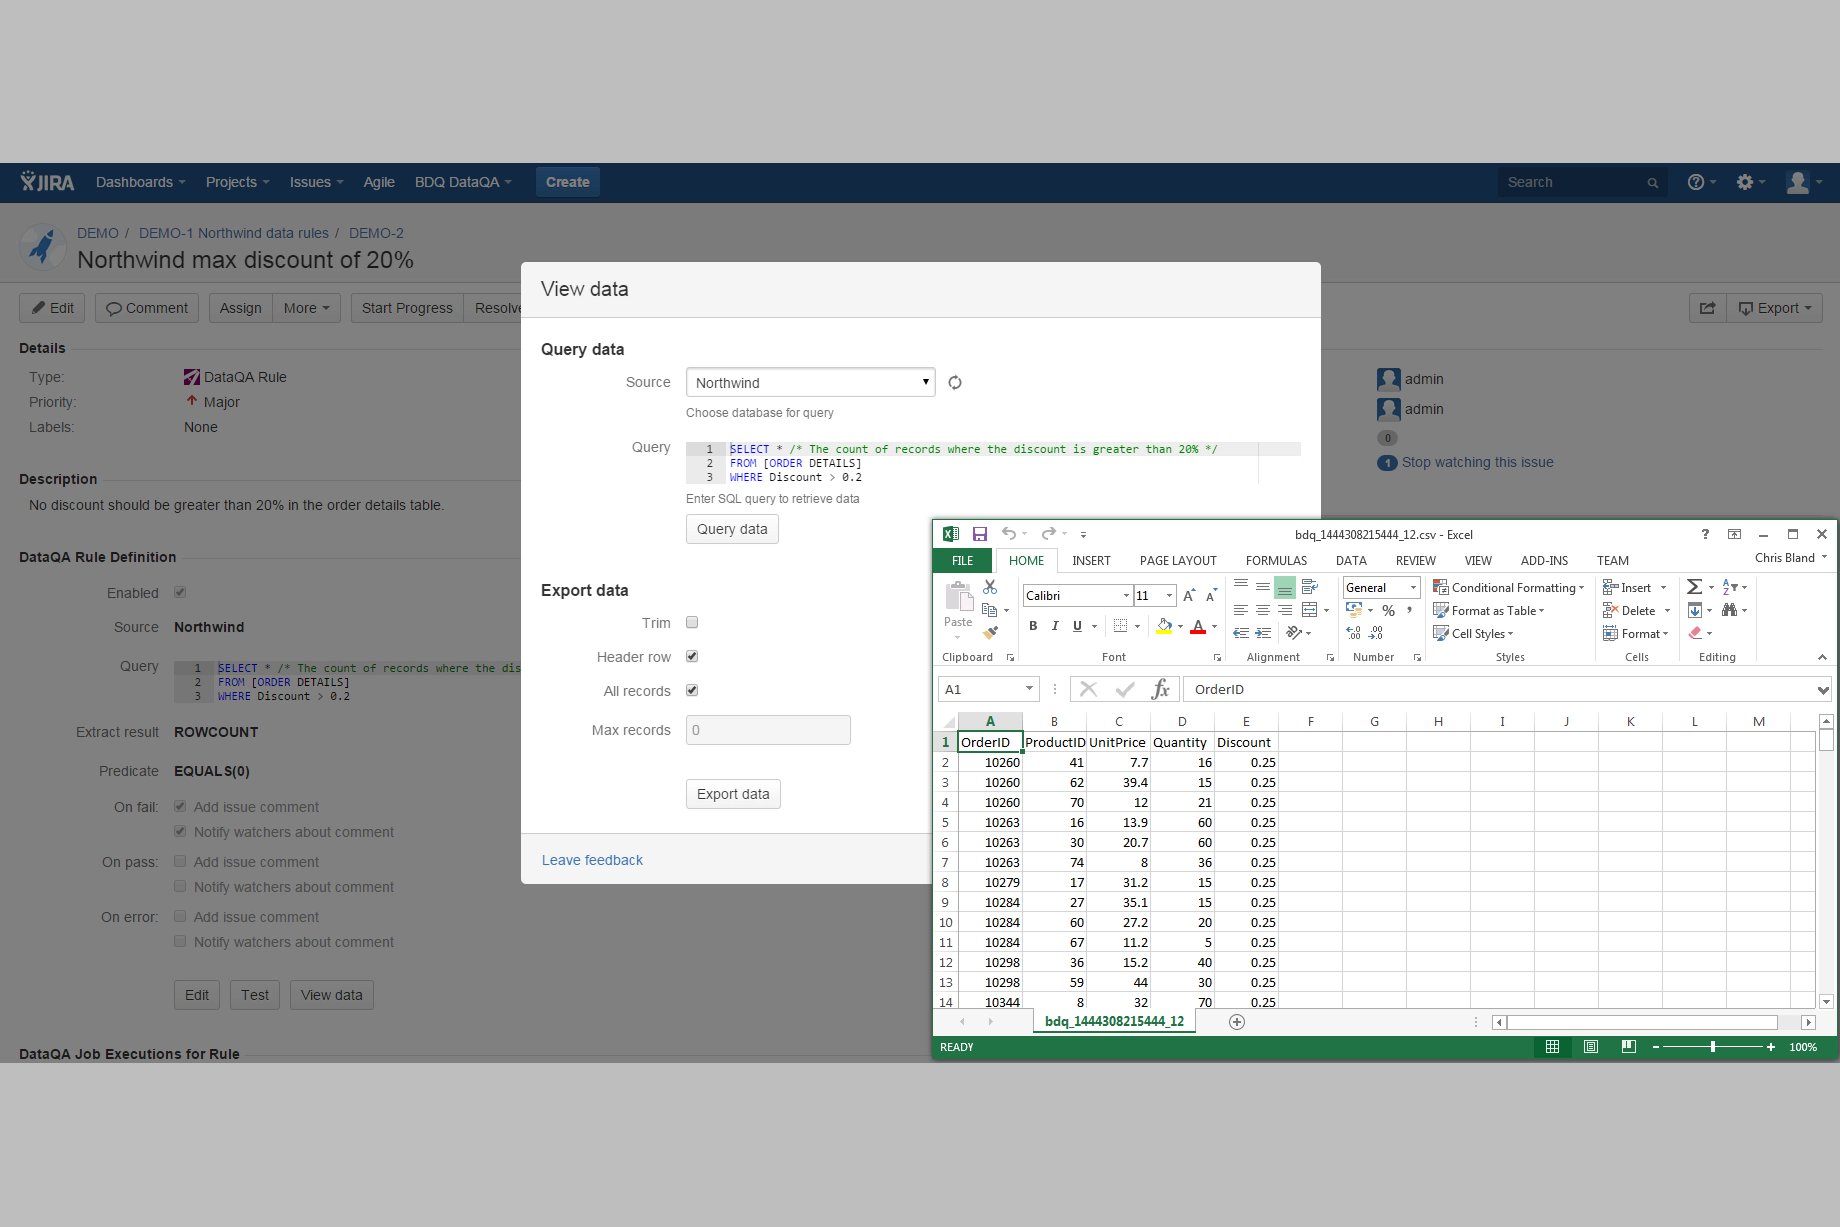1840x1227 pixels.
Task: Enable On pass Notify watchers checkbox
Action: click(x=180, y=886)
